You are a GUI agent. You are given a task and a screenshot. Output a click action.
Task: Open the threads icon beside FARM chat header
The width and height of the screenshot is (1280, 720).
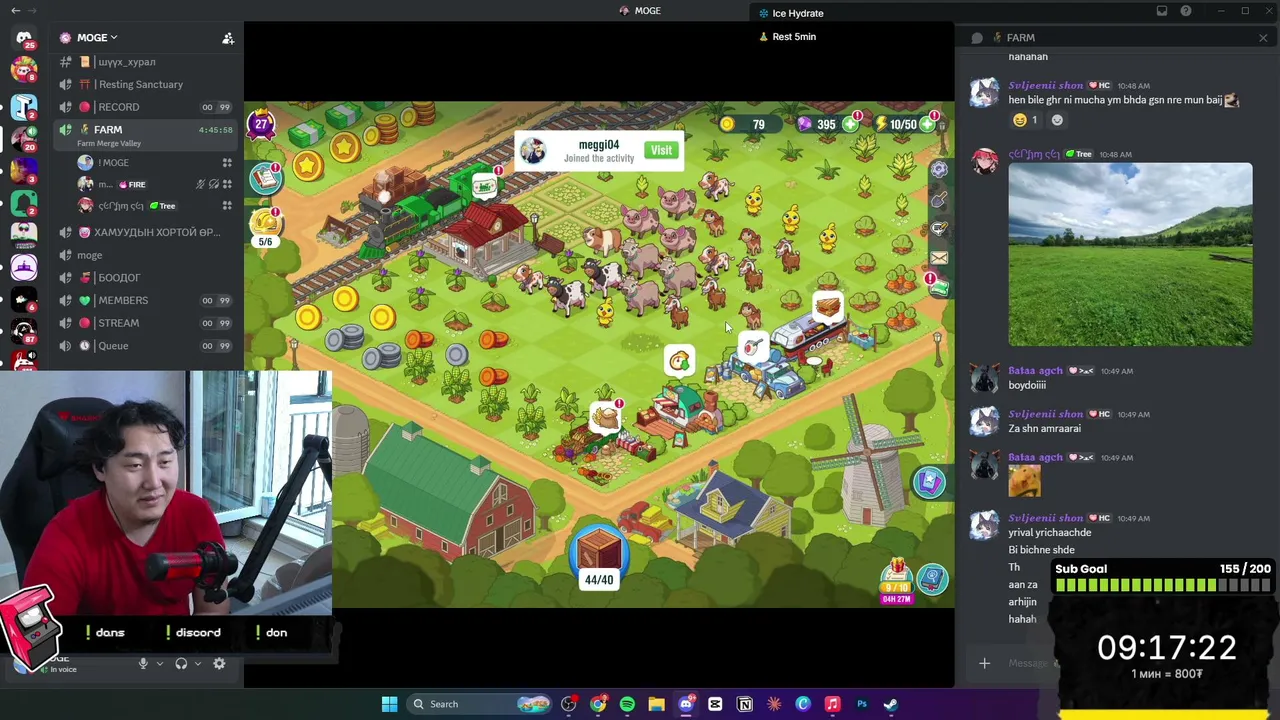click(x=977, y=38)
